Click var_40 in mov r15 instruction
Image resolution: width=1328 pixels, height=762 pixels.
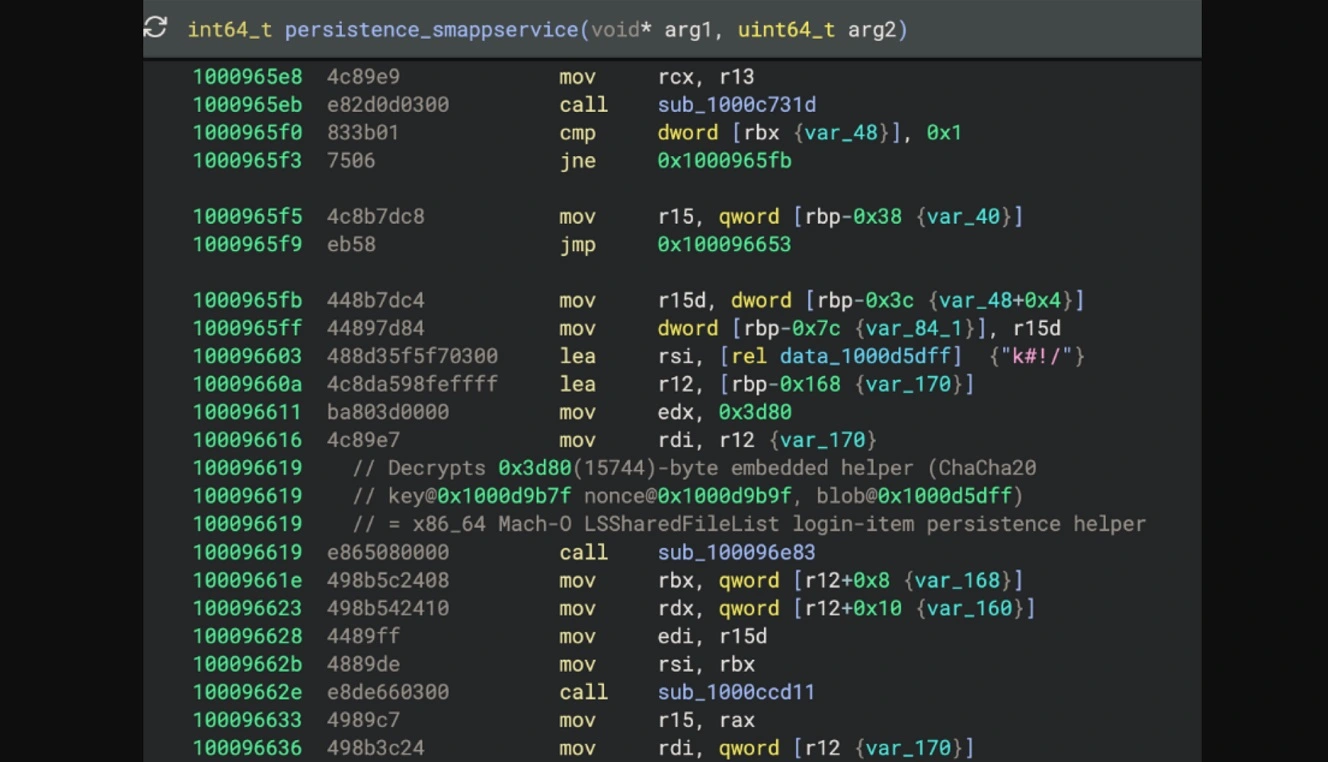point(963,217)
